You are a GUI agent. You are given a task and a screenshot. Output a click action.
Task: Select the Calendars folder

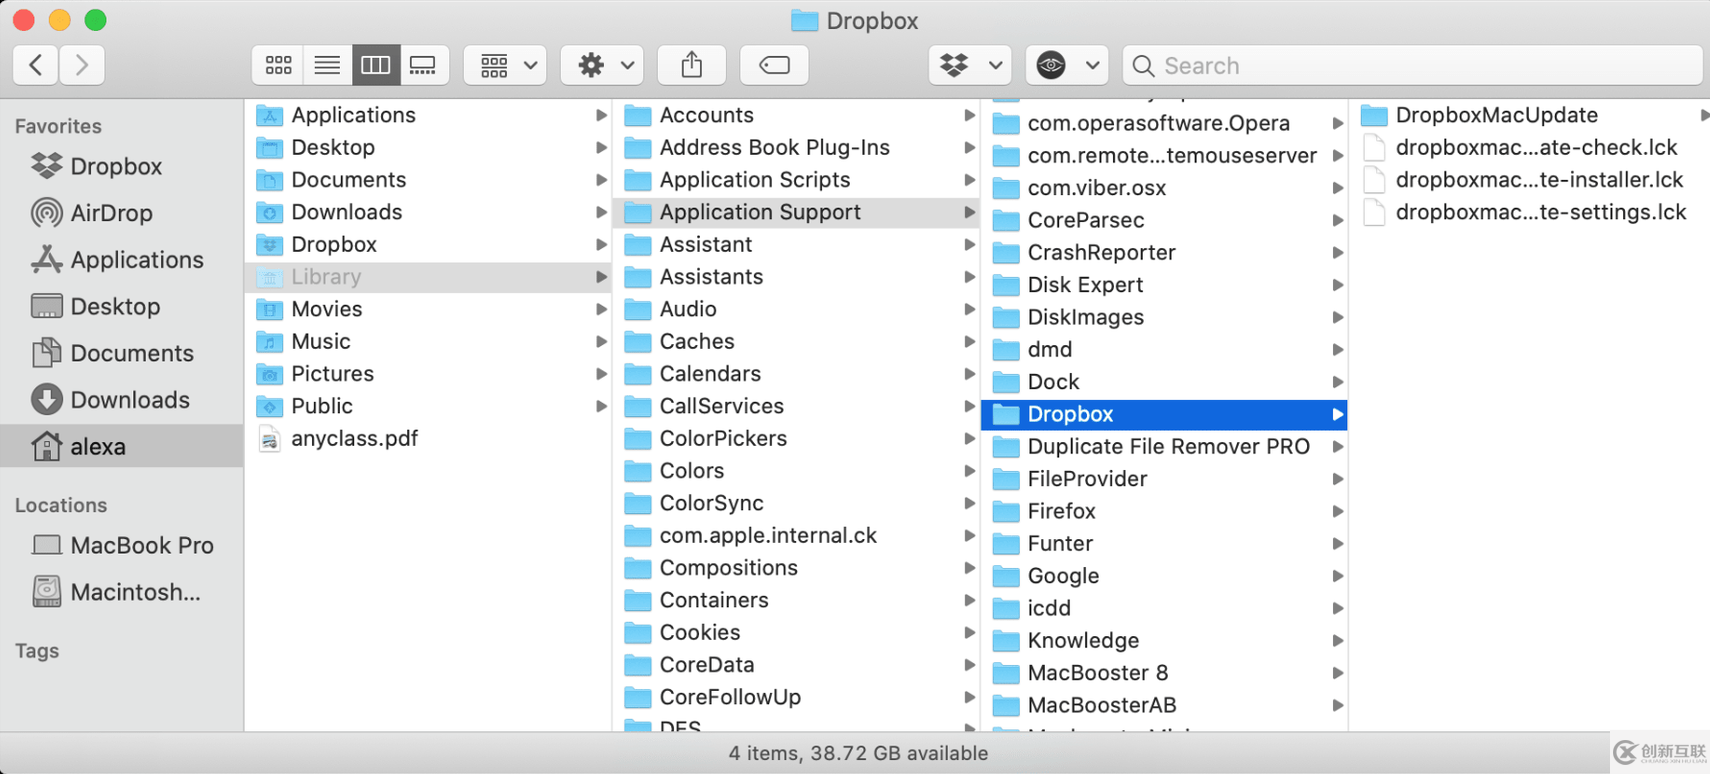(797, 374)
